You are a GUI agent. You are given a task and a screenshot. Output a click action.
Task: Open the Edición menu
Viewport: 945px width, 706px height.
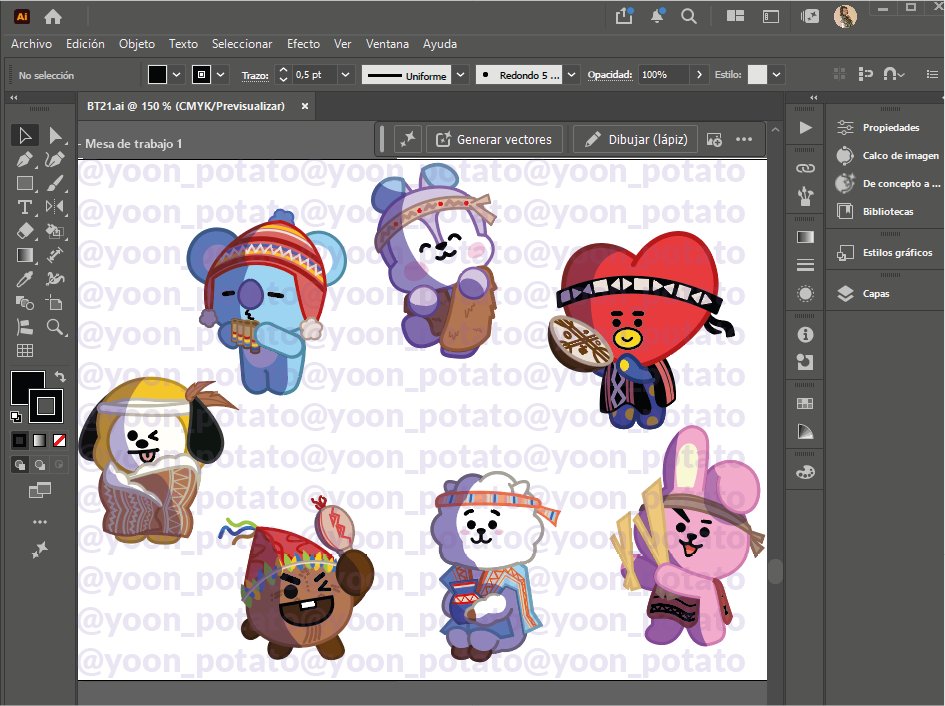pos(85,44)
